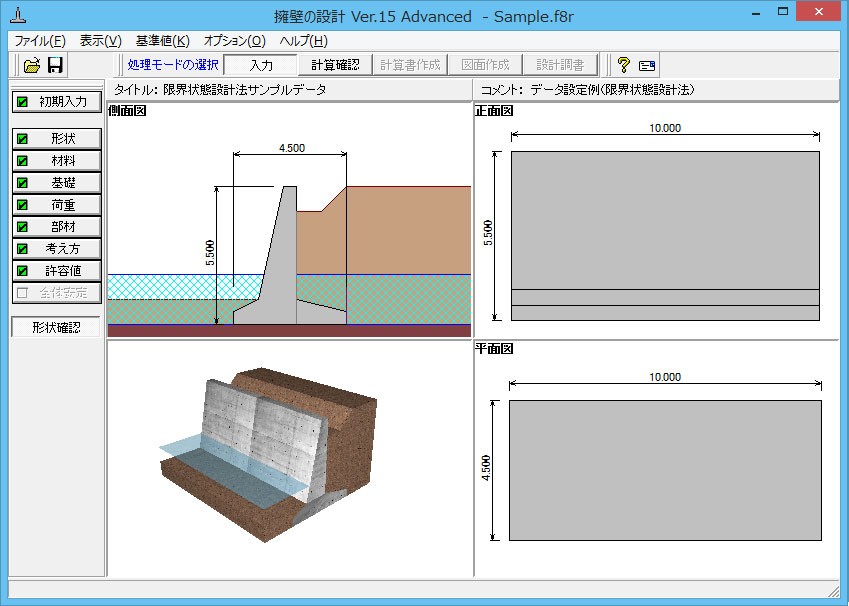The height and width of the screenshot is (606, 849).
Task: Click the 3D retaining wall model view
Action: [x=268, y=455]
